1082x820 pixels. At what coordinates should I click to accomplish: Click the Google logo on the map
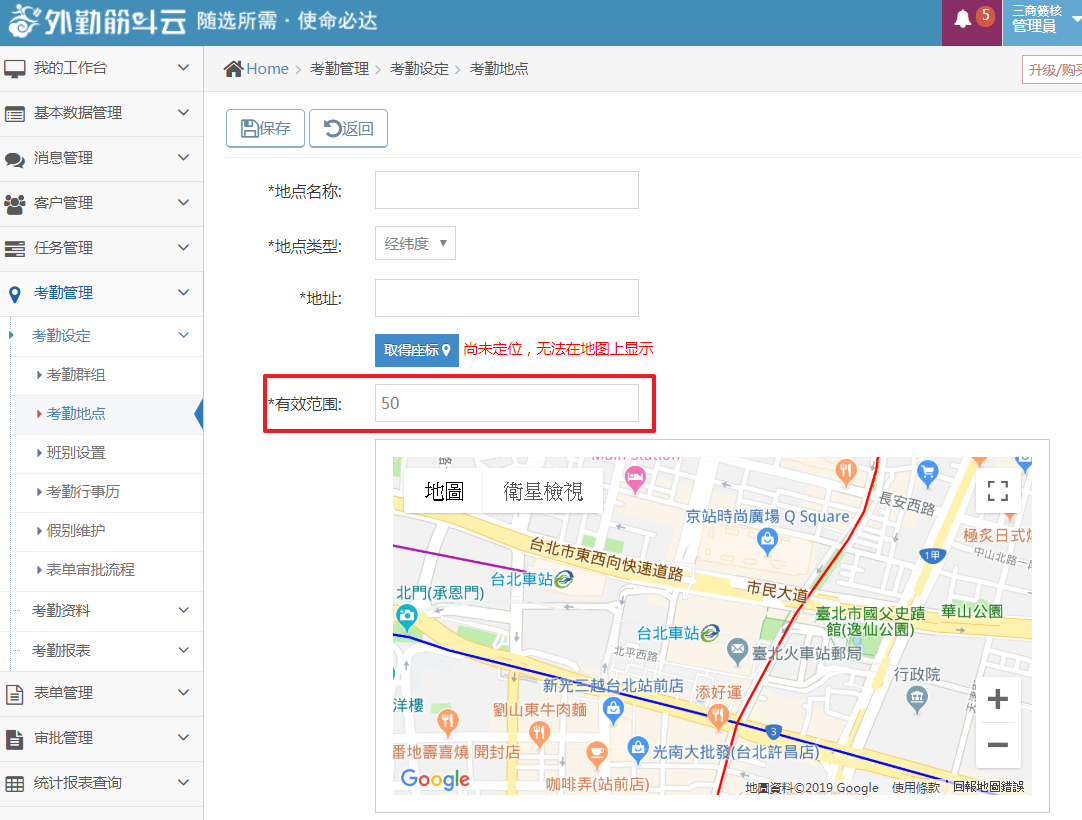click(x=435, y=779)
